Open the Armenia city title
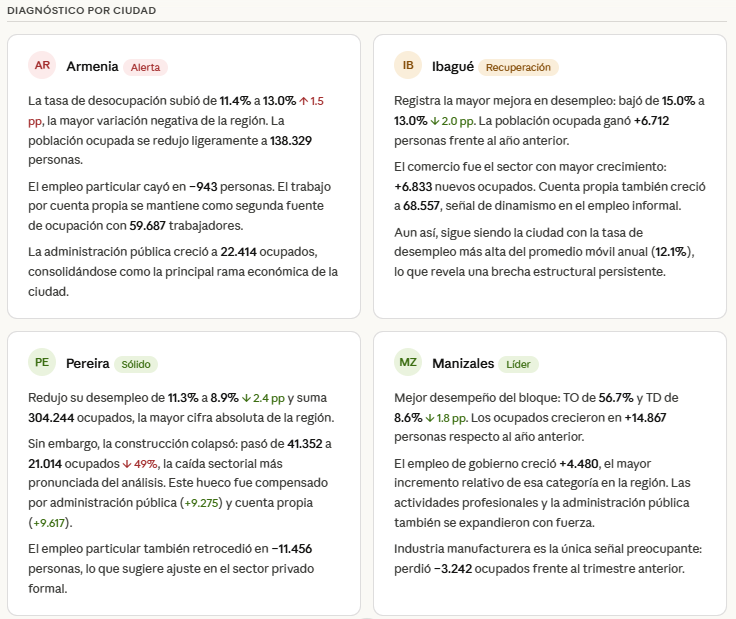 (x=92, y=66)
